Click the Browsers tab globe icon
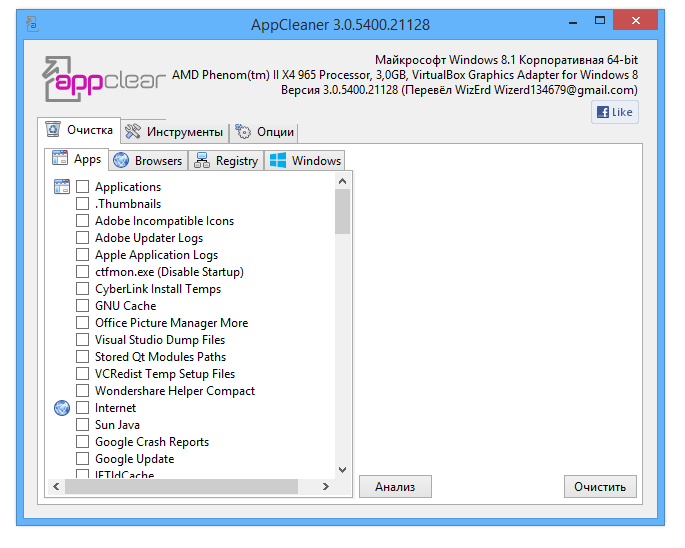 pos(121,160)
